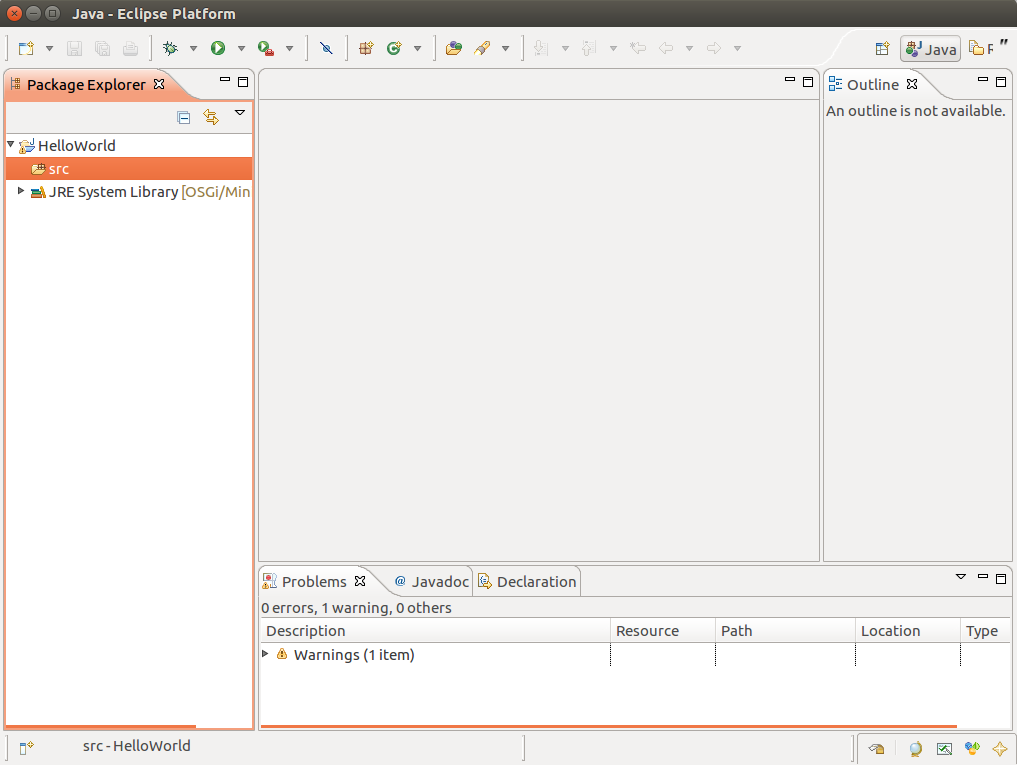Open the New wizard dropdown arrow
The width and height of the screenshot is (1017, 765).
click(49, 49)
